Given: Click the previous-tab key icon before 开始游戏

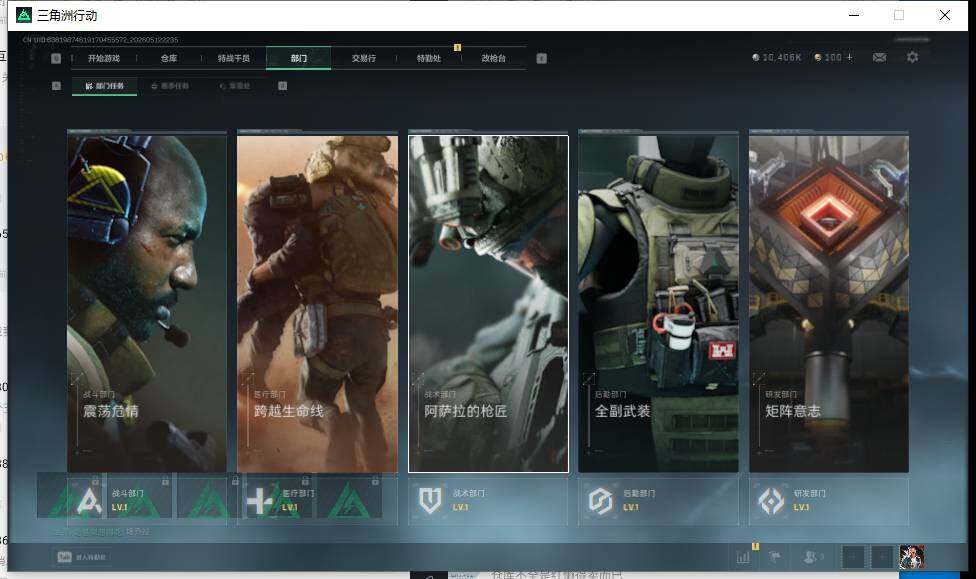Looking at the screenshot, I should [56, 58].
